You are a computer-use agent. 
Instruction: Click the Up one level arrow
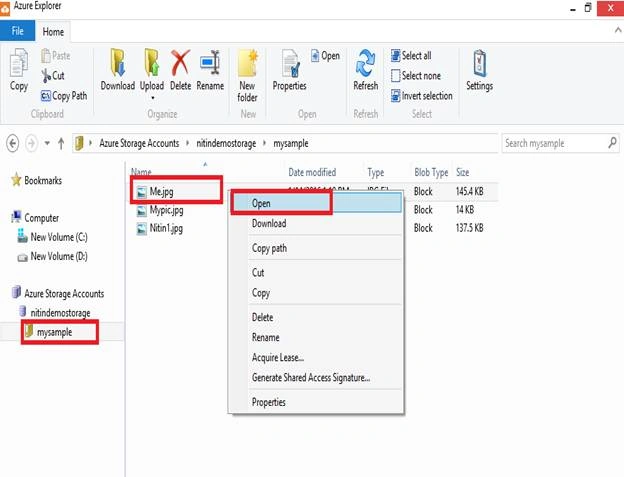(x=61, y=143)
